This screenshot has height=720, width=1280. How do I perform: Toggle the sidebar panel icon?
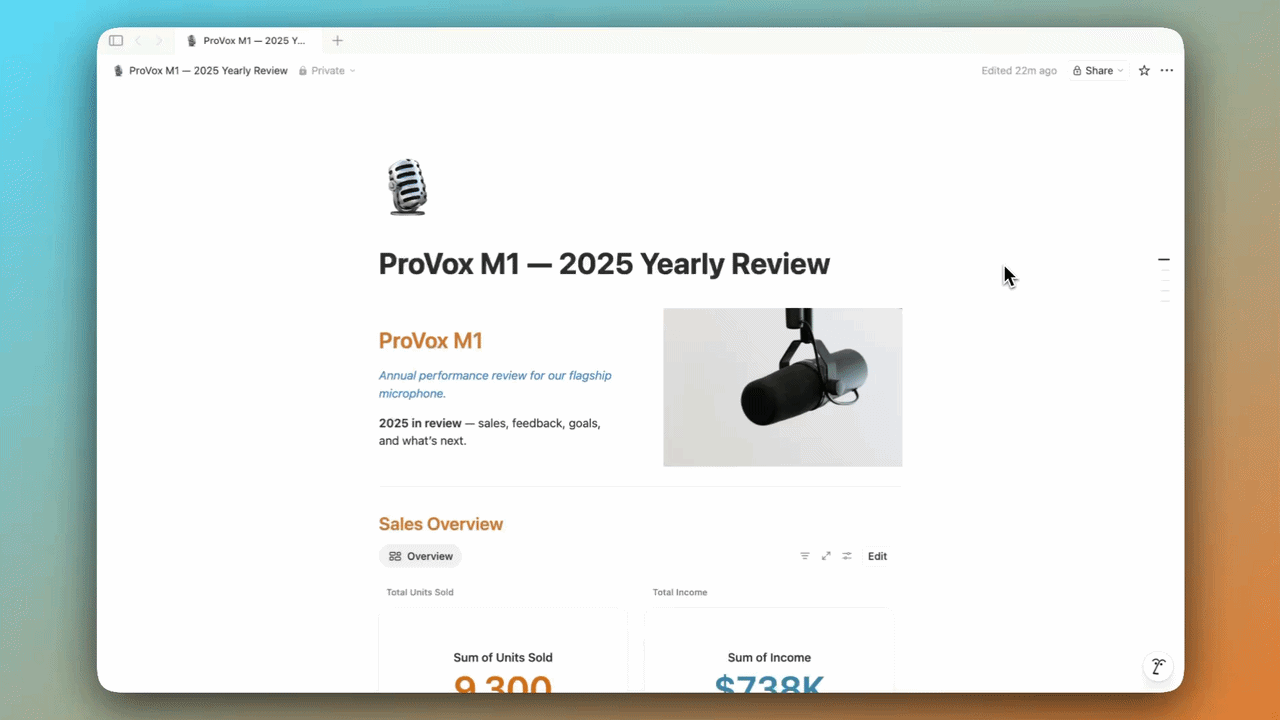coord(116,41)
